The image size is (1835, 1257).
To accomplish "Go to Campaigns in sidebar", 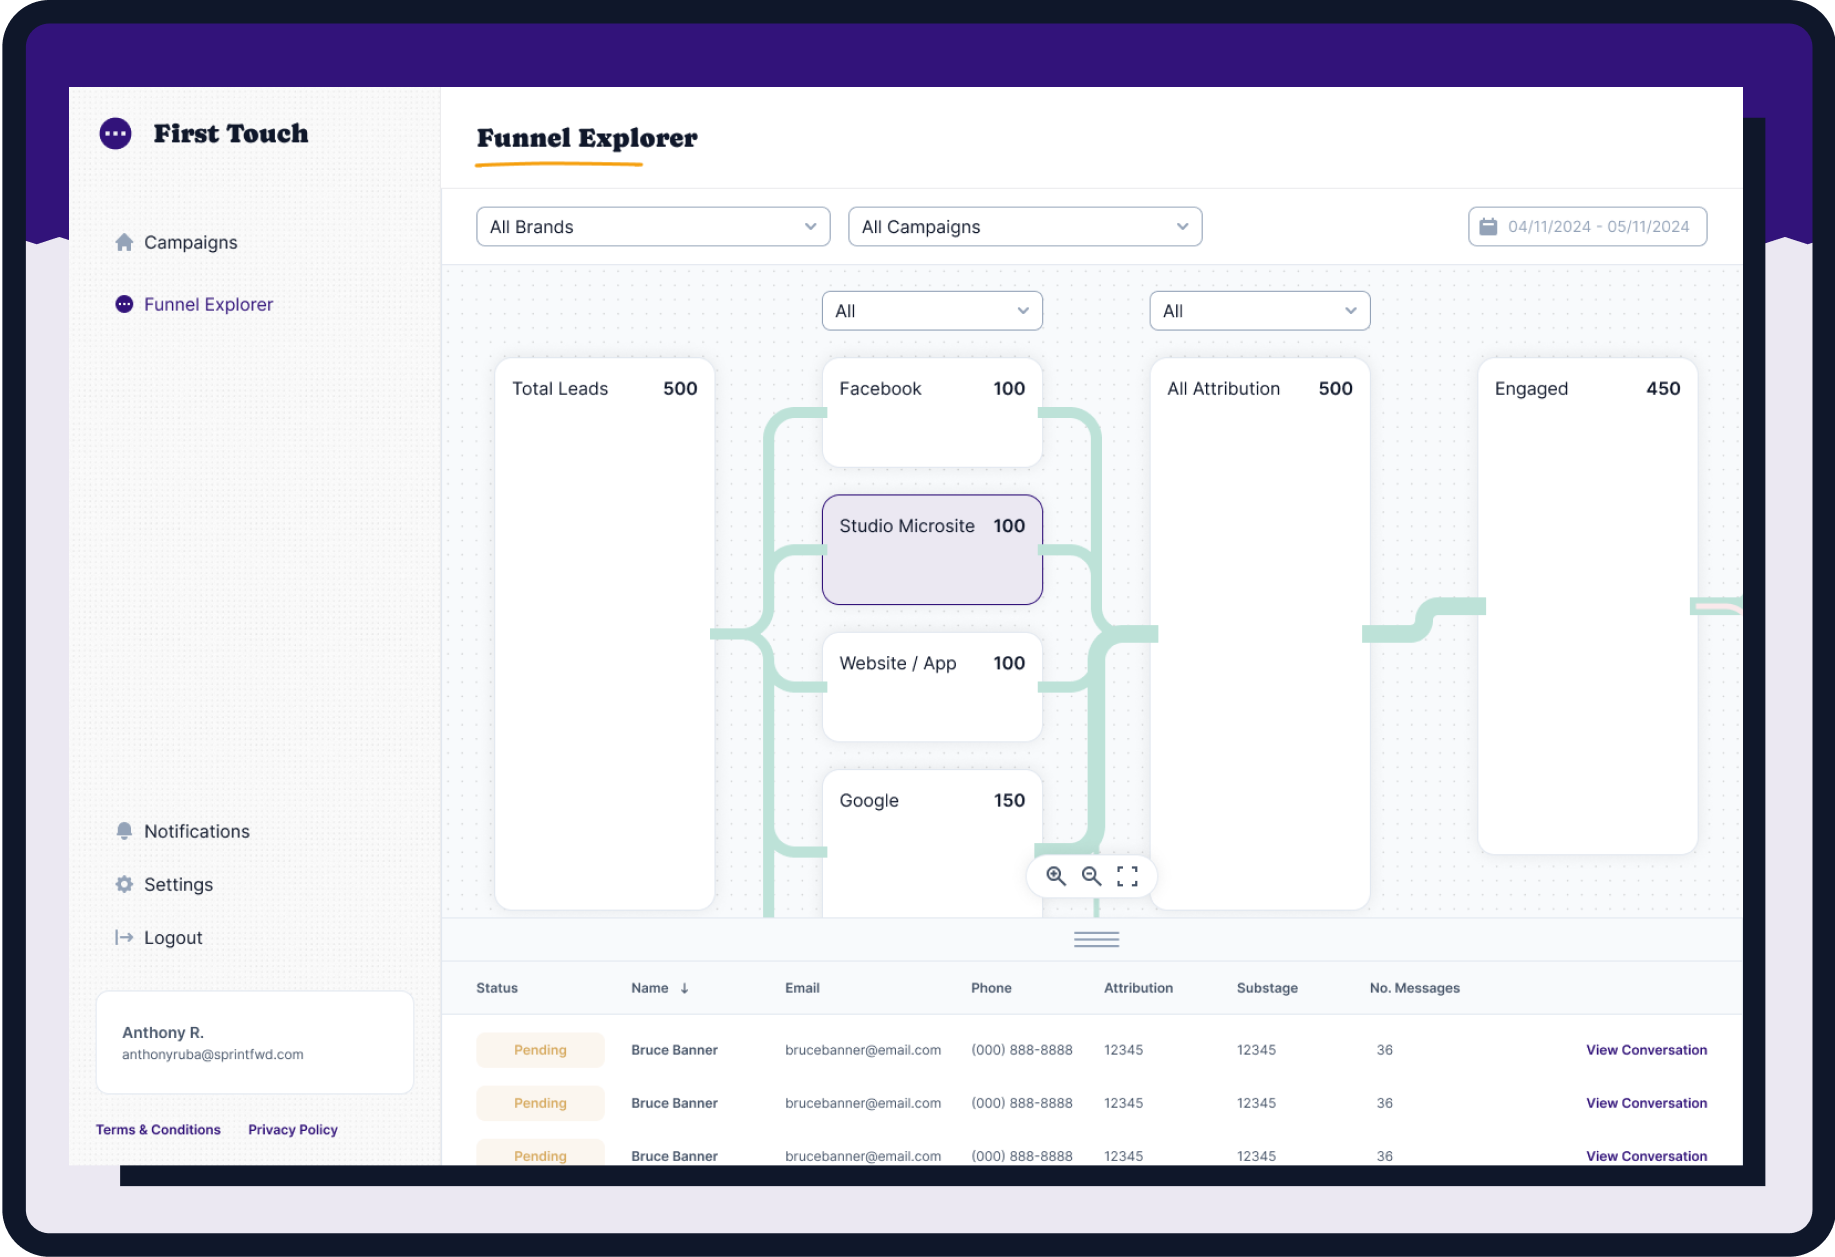I will (x=190, y=242).
